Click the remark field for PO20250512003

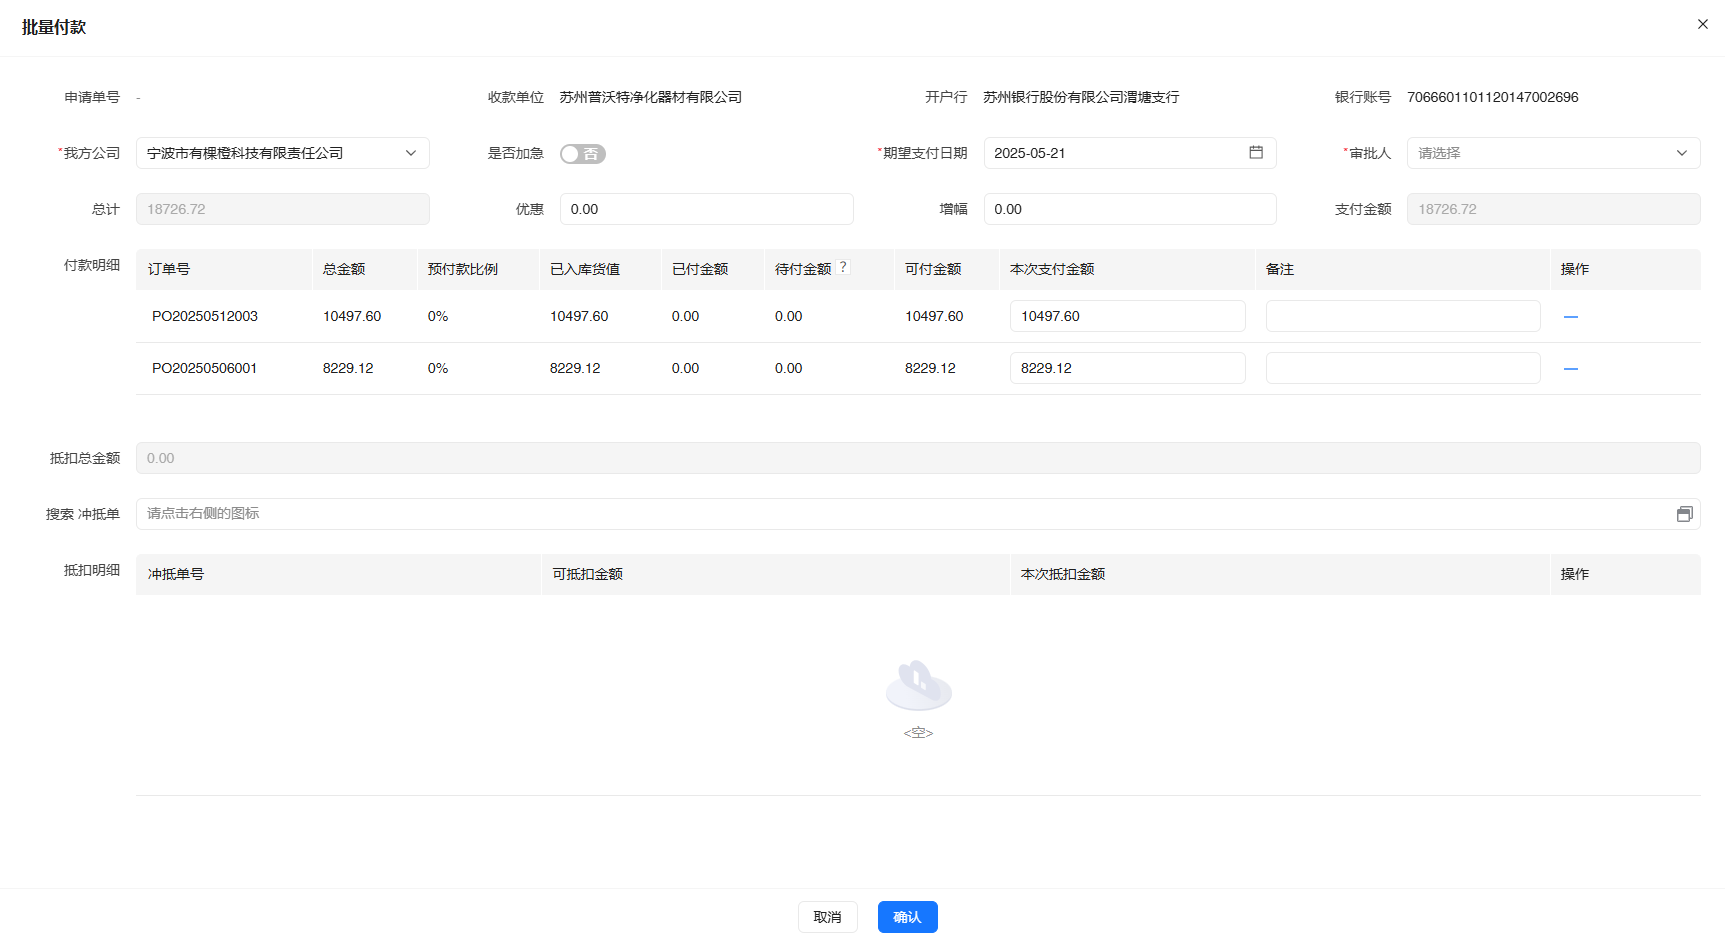coord(1402,316)
